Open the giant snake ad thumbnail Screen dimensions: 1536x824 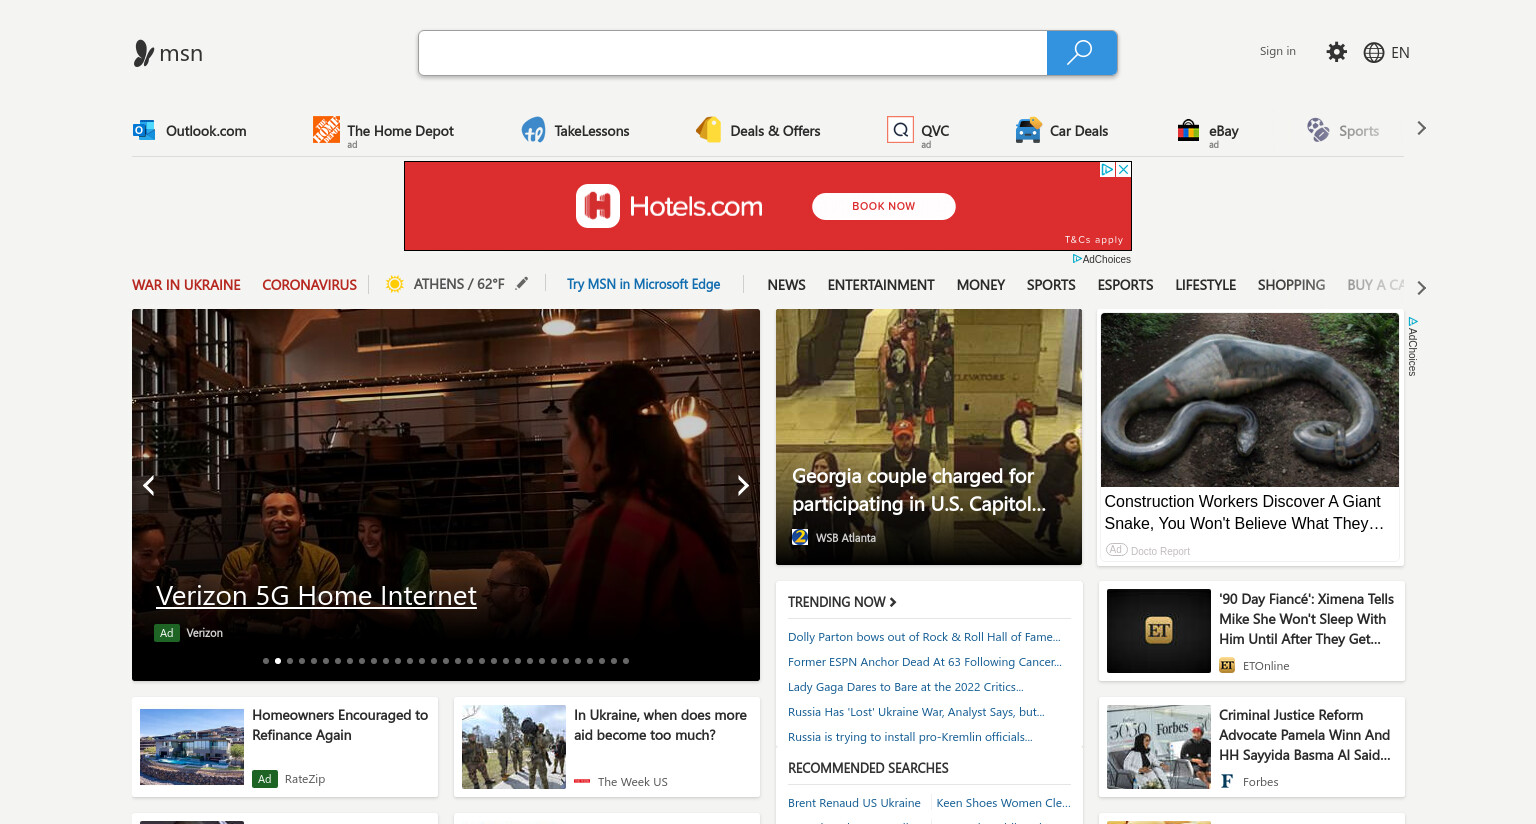[x=1250, y=400]
